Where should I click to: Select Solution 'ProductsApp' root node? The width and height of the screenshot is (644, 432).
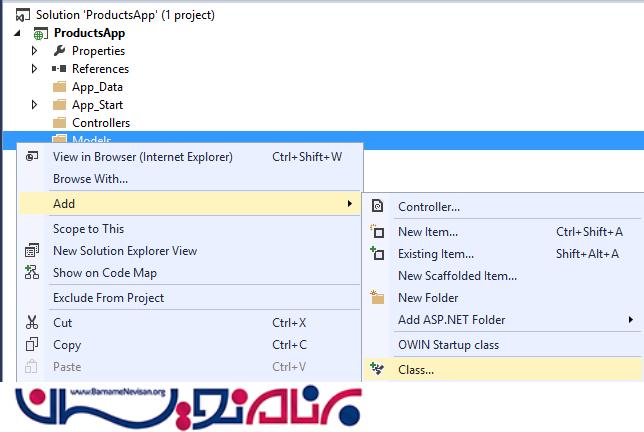[x=124, y=15]
